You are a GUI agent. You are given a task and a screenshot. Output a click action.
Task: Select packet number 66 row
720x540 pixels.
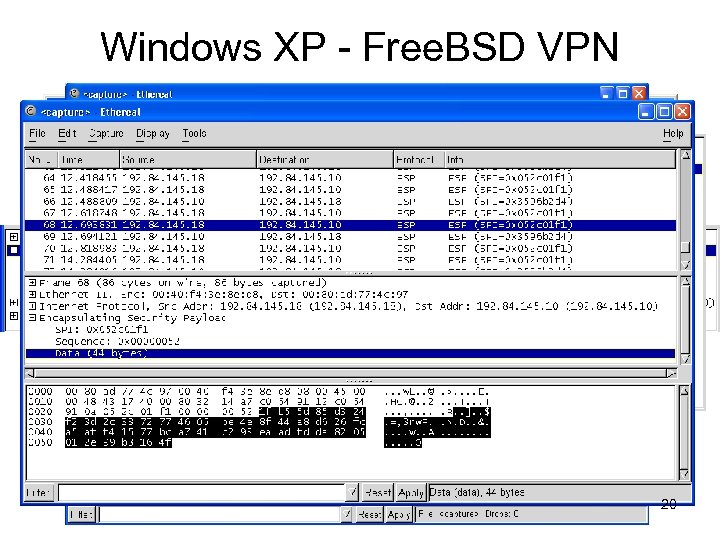(x=350, y=202)
